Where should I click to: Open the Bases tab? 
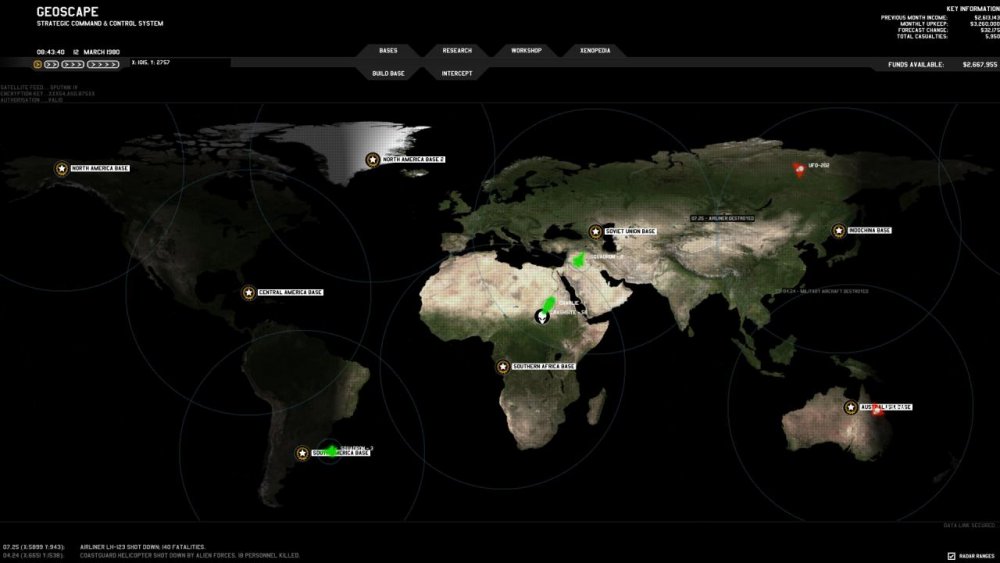pyautogui.click(x=388, y=50)
